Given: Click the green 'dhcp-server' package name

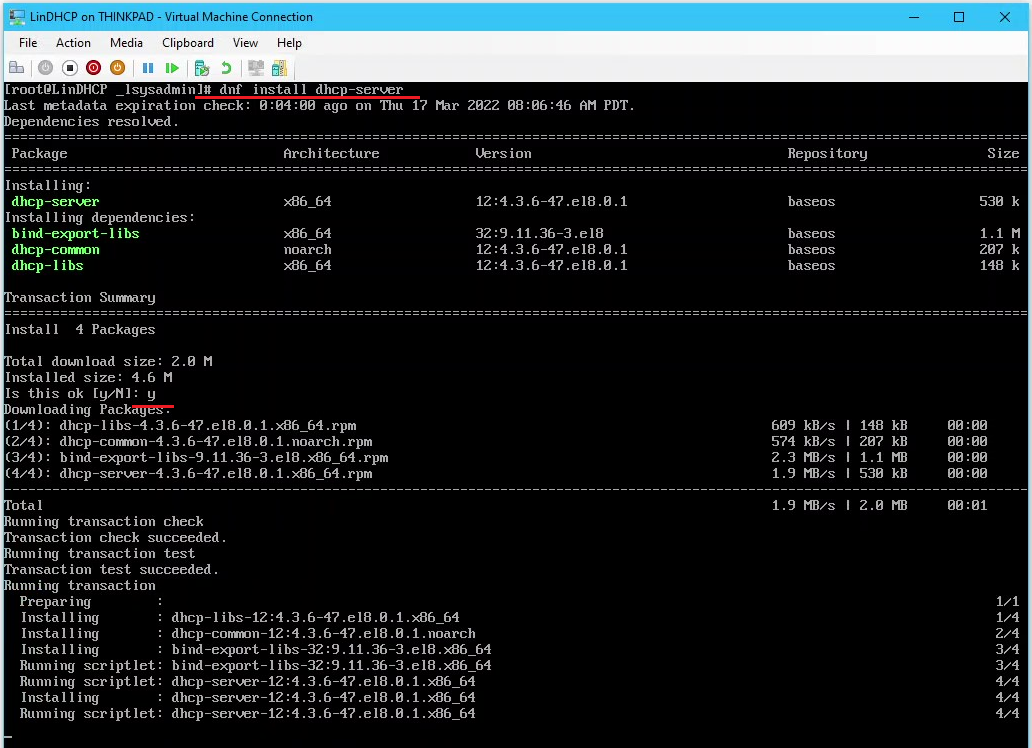Looking at the screenshot, I should point(55,201).
